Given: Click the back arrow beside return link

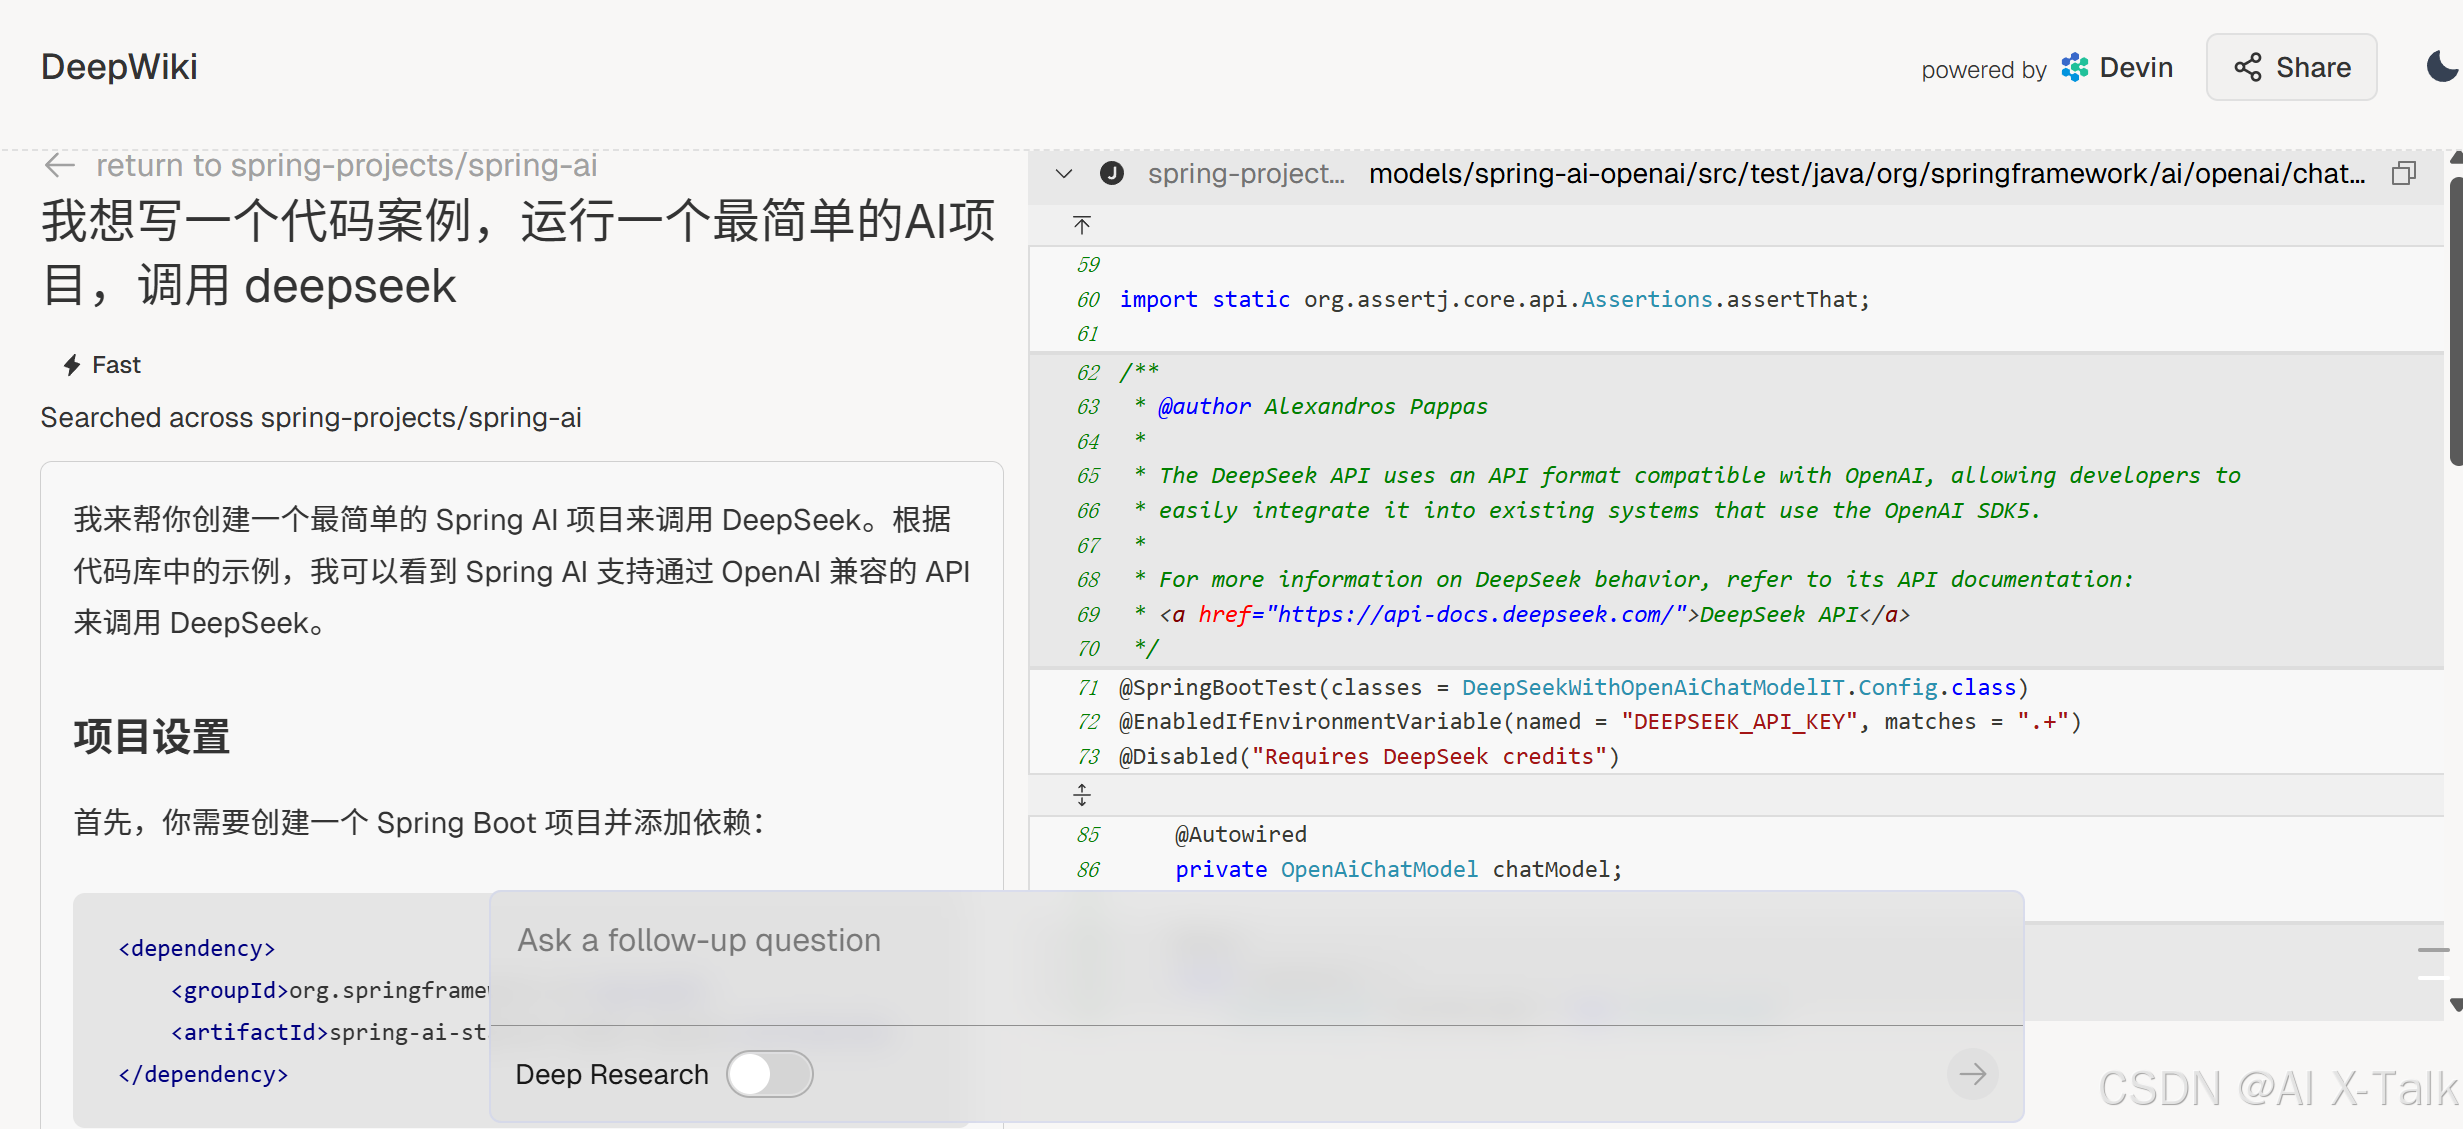Looking at the screenshot, I should [x=59, y=165].
